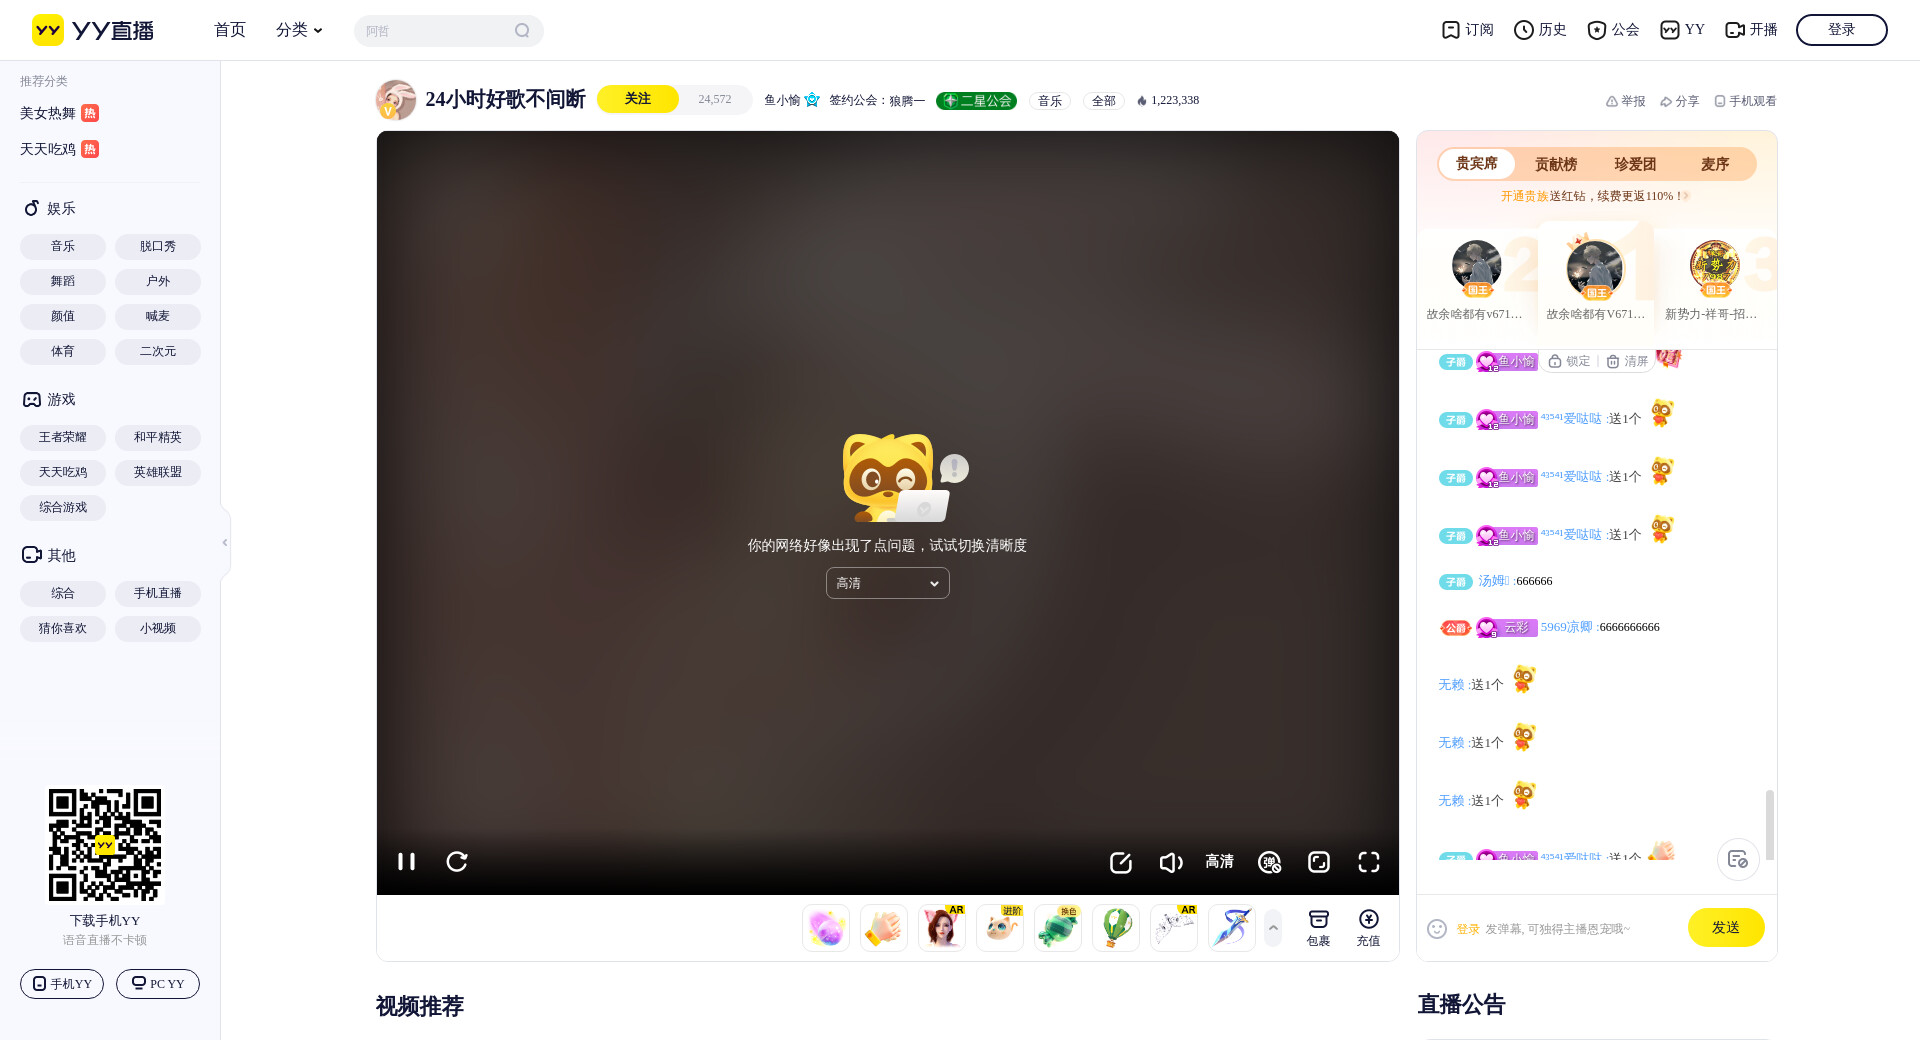Select the blue bow-and-arrow gift
Viewport: 1920px width, 1040px height.
pos(1232,928)
